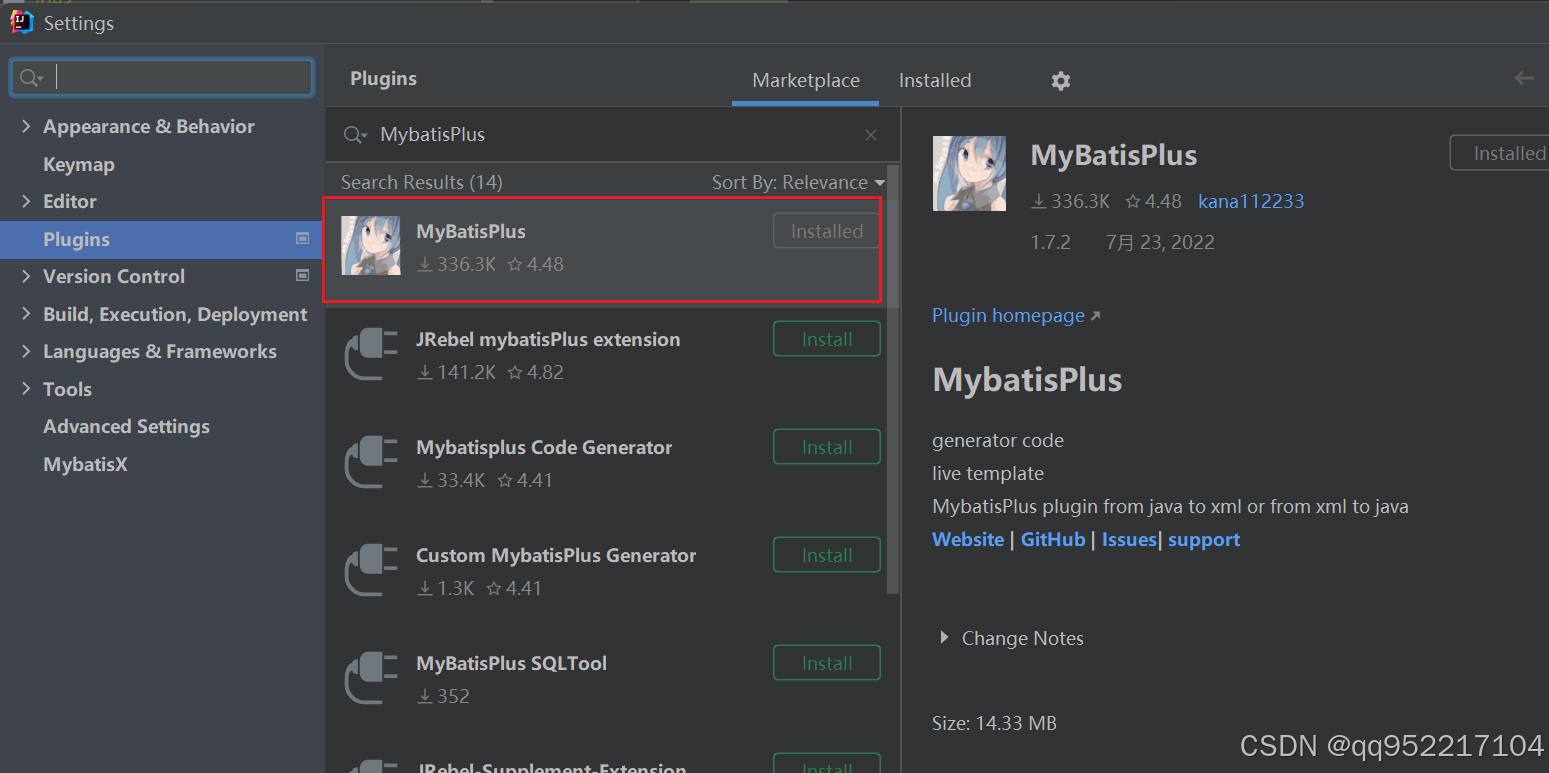This screenshot has height=773, width=1549.
Task: Expand Languages & Frameworks
Action: [26, 351]
